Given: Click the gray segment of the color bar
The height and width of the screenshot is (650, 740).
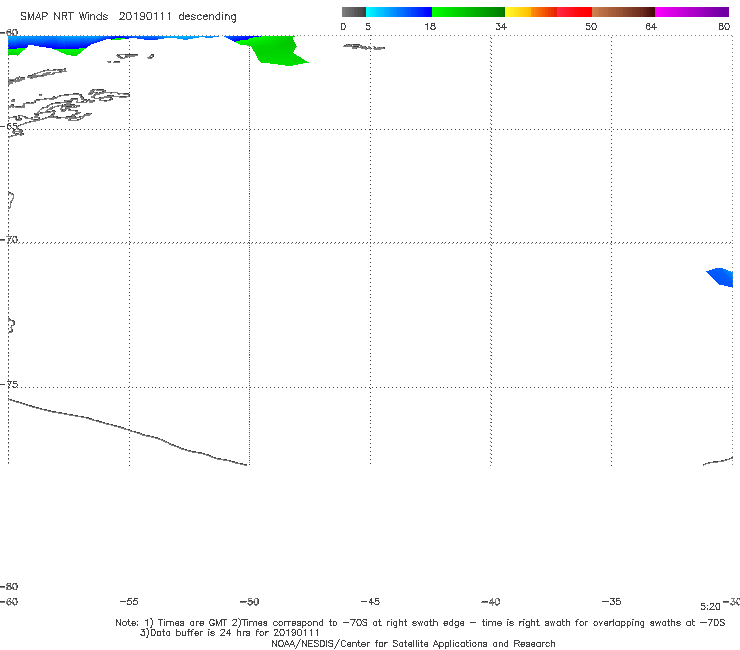Looking at the screenshot, I should tap(353, 12).
